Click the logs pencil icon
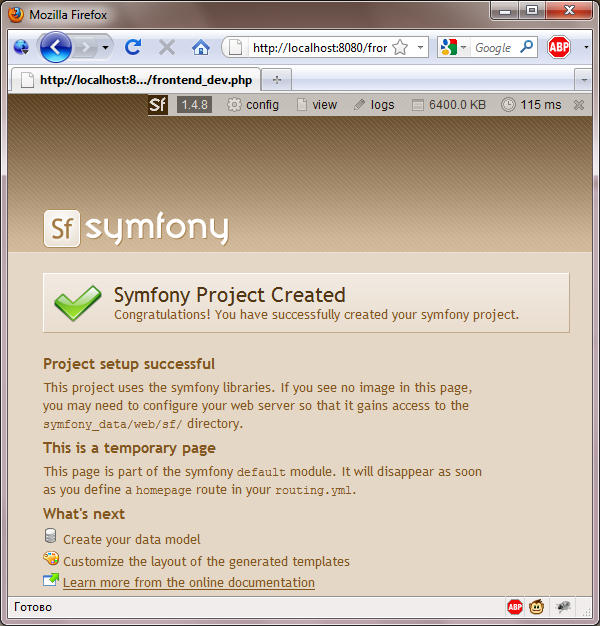 (359, 105)
